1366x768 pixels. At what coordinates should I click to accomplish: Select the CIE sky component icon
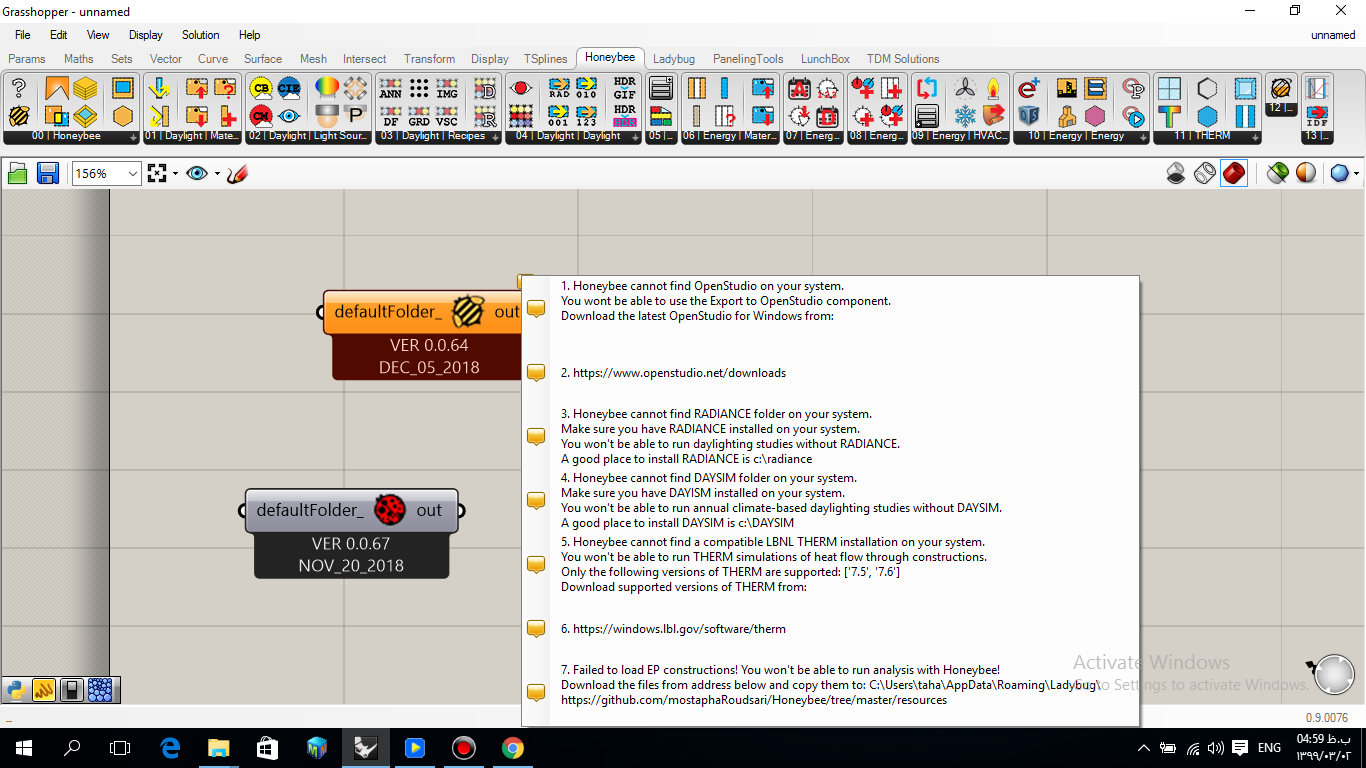pos(289,88)
